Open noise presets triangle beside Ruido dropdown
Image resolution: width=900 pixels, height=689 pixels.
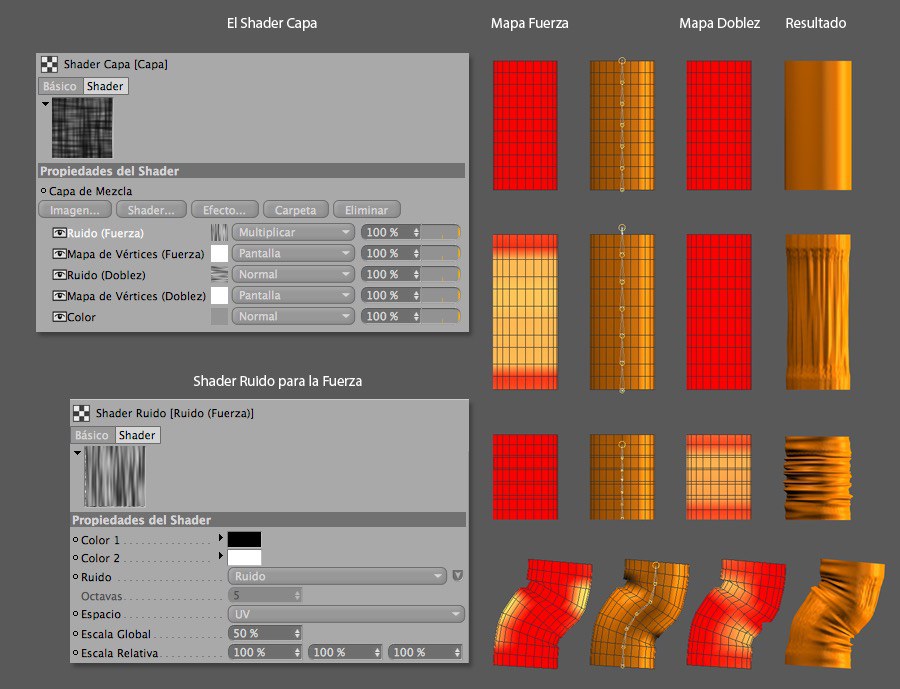click(457, 576)
